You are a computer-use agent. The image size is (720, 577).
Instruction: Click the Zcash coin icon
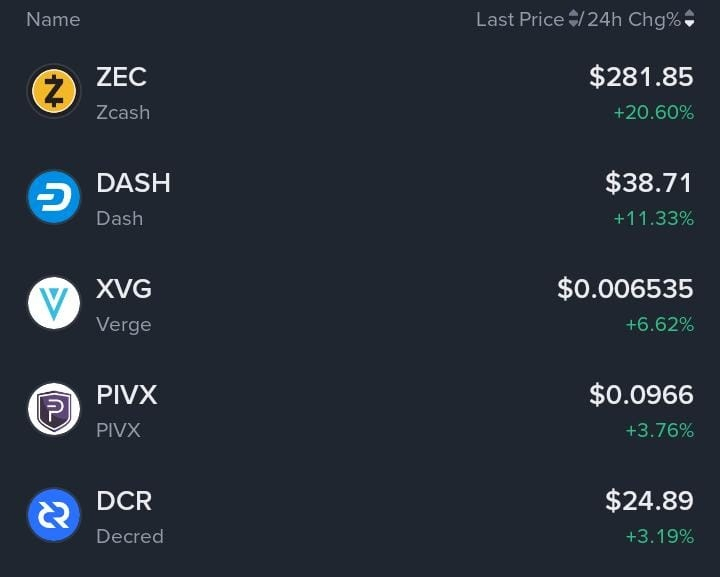pyautogui.click(x=53, y=91)
